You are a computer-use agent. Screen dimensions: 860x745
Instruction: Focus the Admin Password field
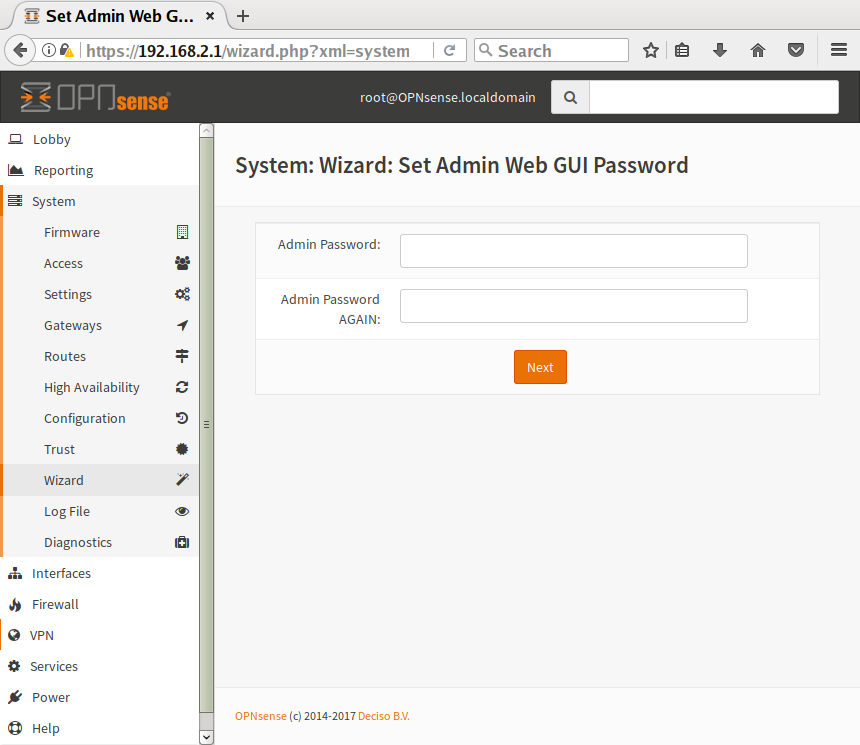(573, 251)
